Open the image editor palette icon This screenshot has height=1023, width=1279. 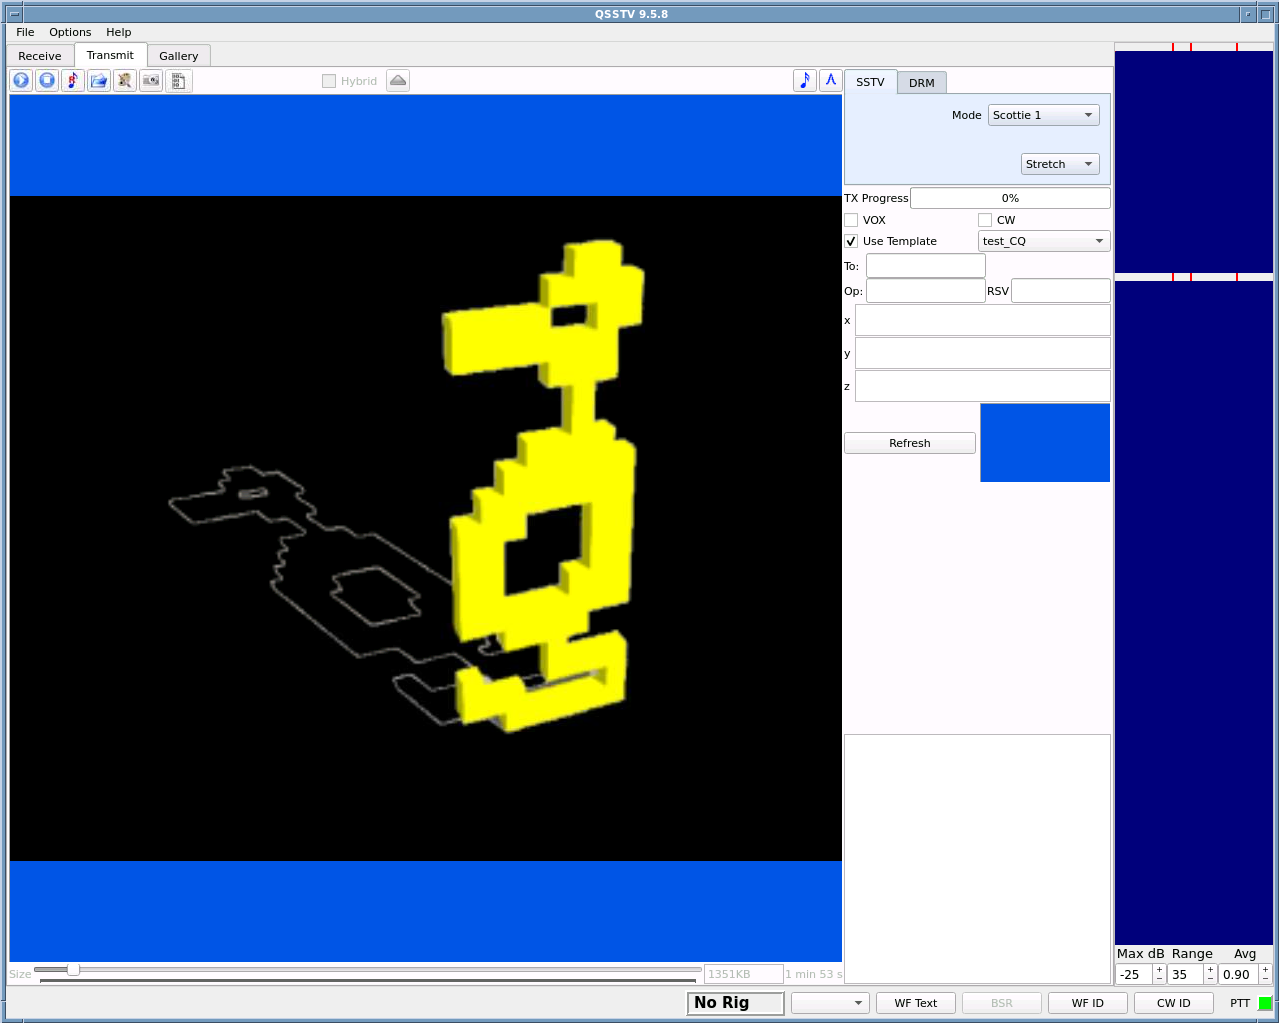[125, 80]
